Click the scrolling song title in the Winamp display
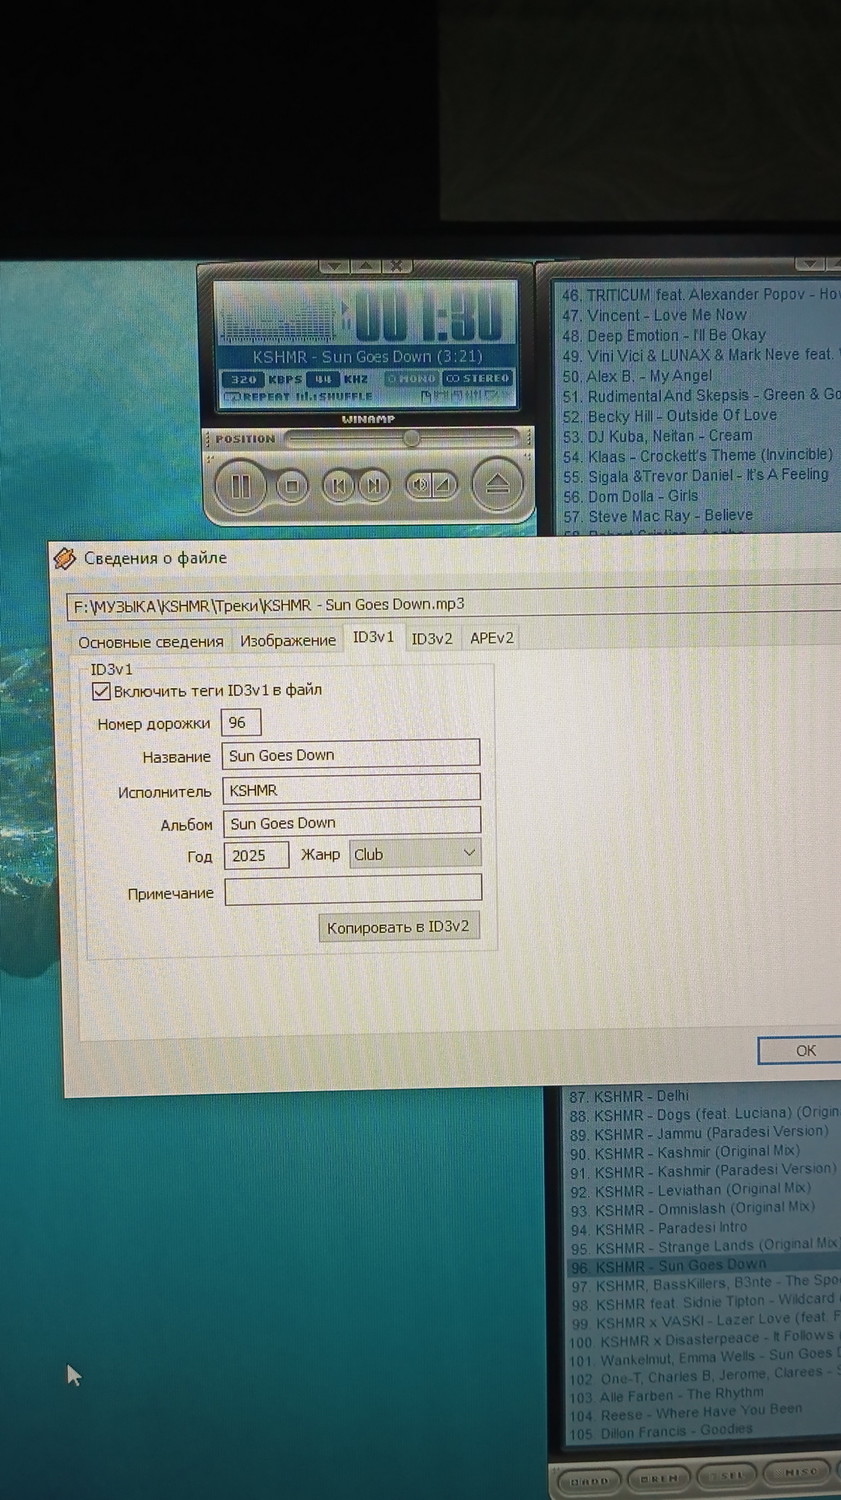Screen dimensions: 841x1500 tap(367, 357)
